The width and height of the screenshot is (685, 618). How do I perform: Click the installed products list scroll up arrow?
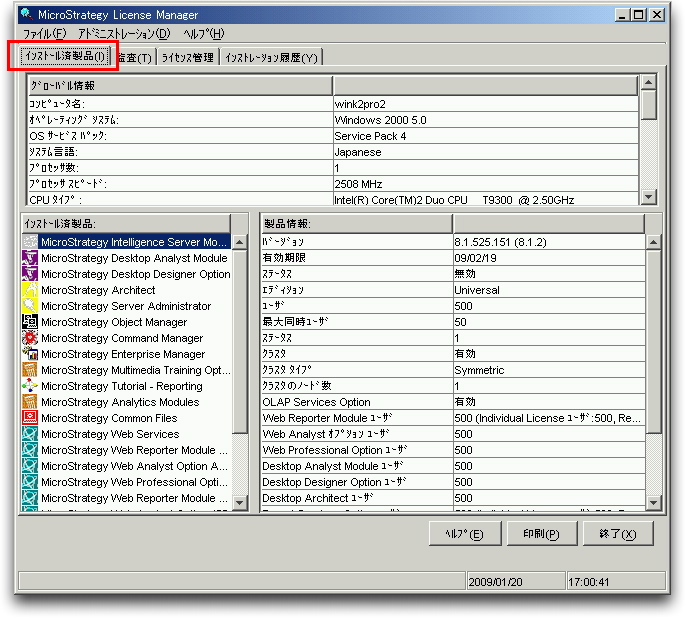[x=239, y=242]
